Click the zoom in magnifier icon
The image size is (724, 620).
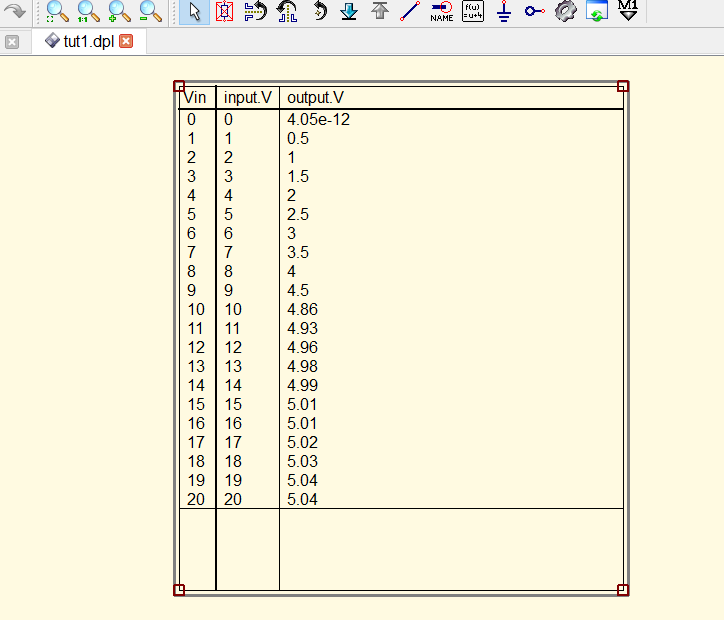(x=119, y=11)
